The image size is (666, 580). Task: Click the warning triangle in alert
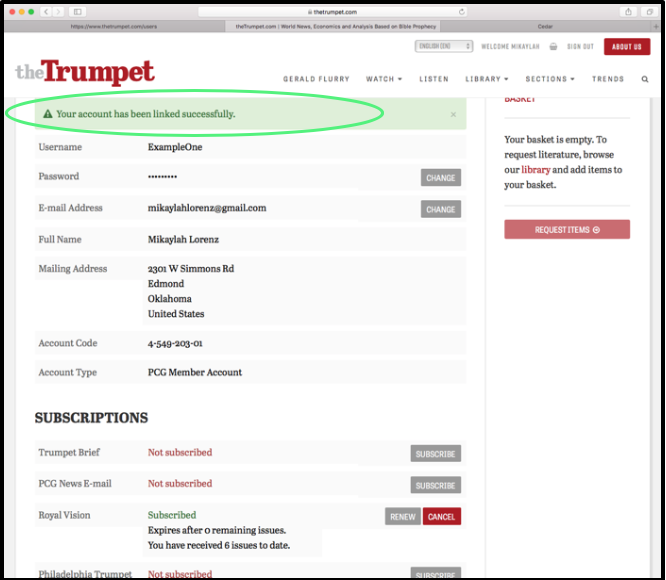pyautogui.click(x=48, y=114)
